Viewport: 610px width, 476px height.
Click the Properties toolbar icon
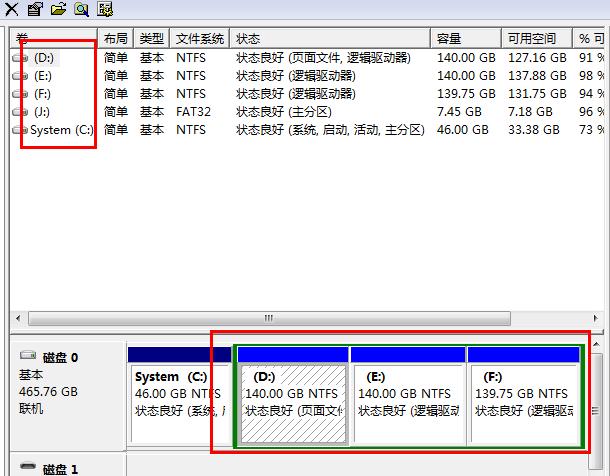coord(35,10)
